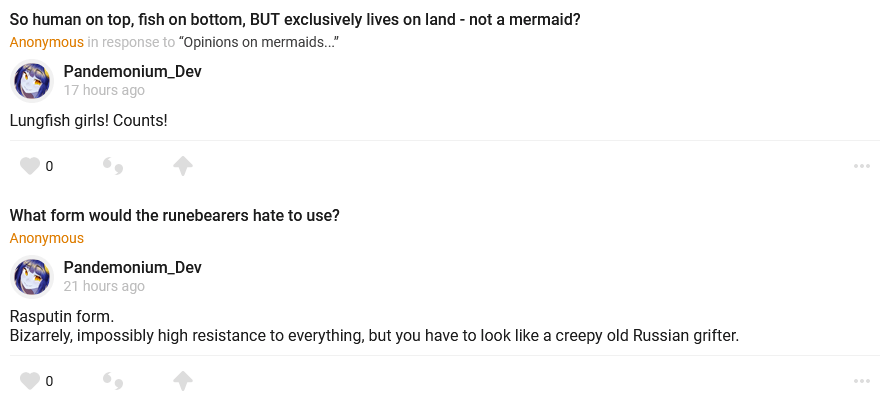Quote the Rasputin form answer
The width and height of the screenshot is (890, 401).
click(x=113, y=381)
